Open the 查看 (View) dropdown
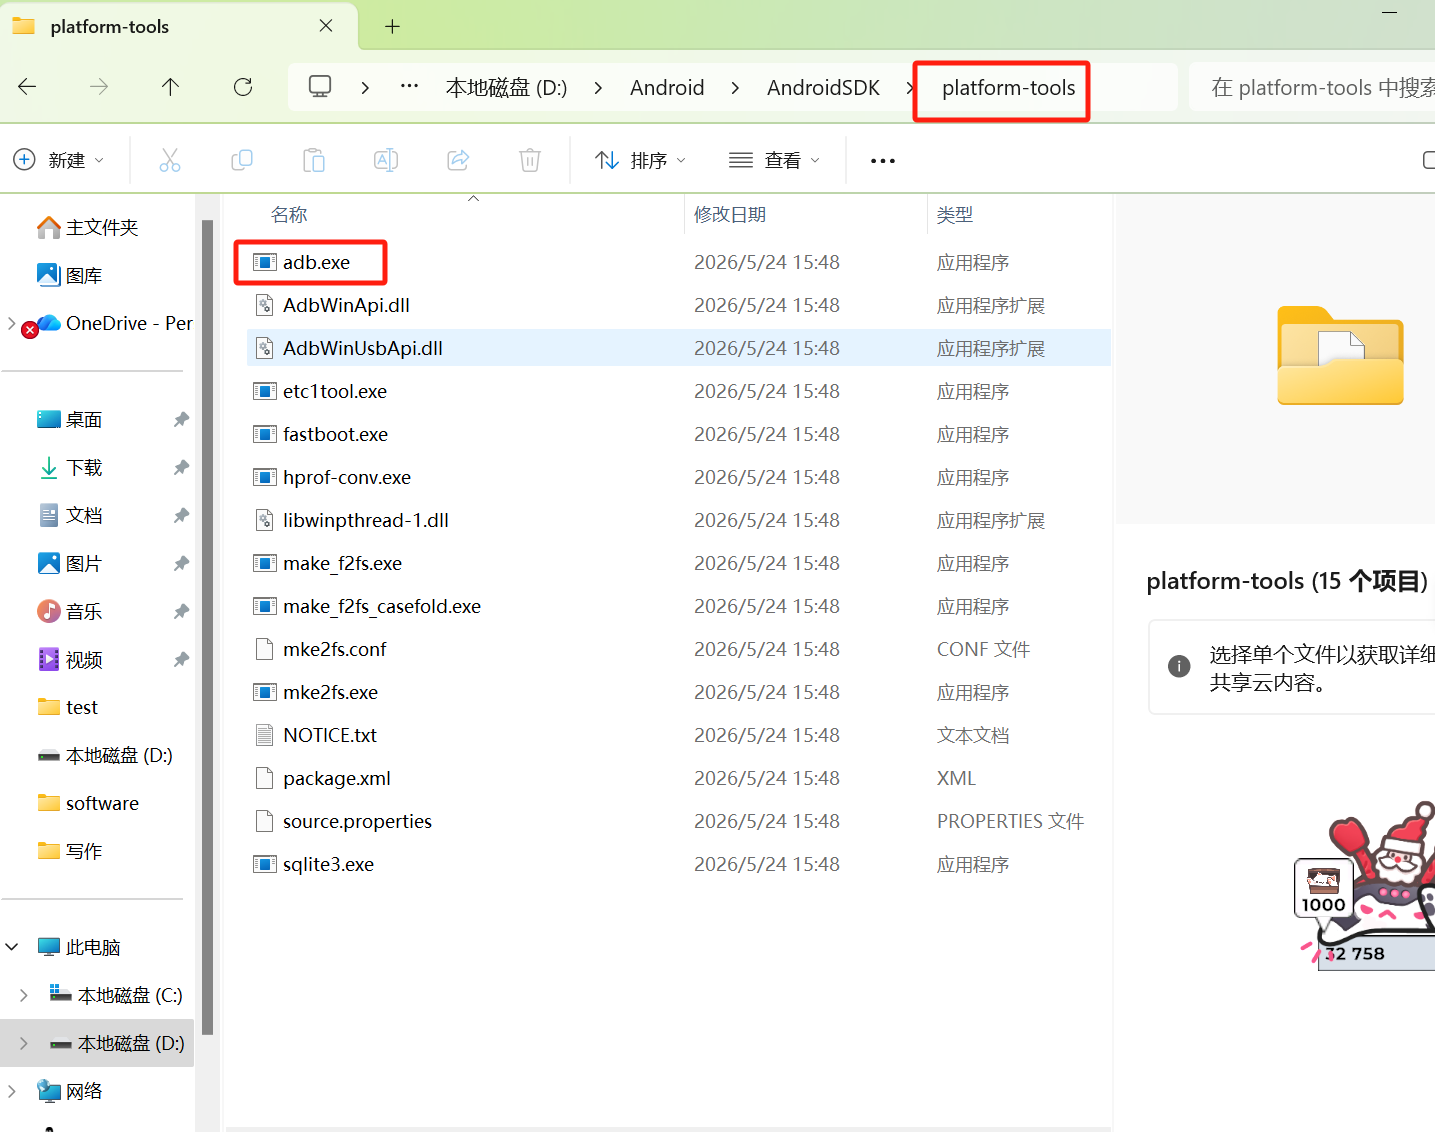The height and width of the screenshot is (1132, 1435). point(775,160)
